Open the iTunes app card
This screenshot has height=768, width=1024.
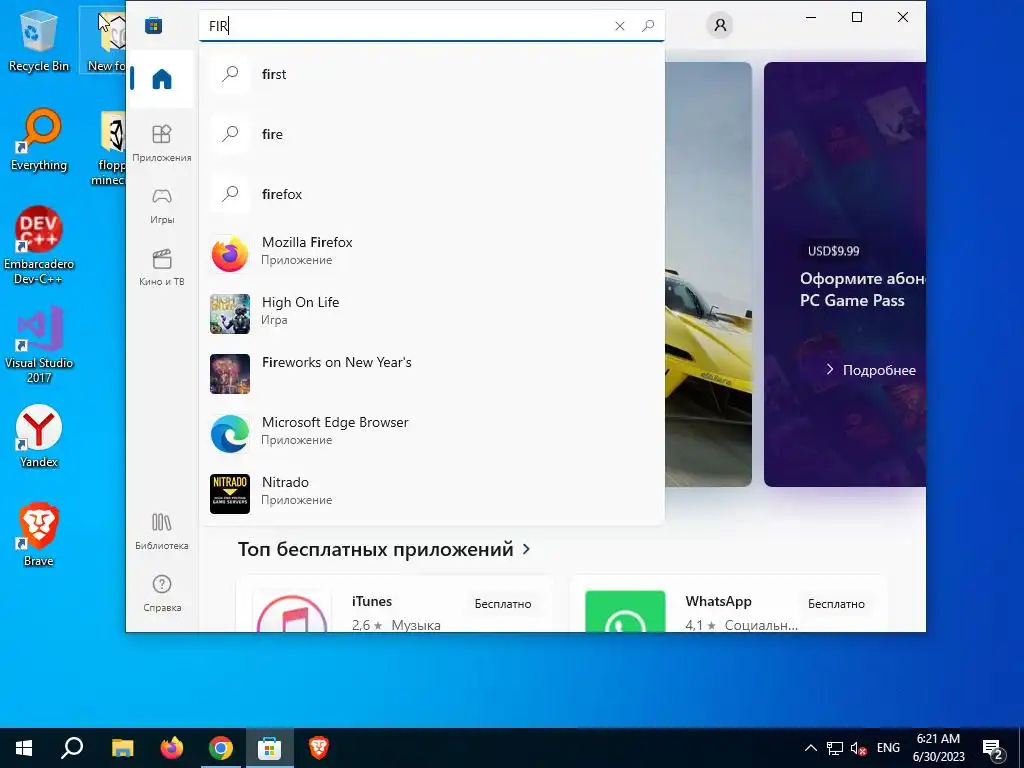(396, 604)
